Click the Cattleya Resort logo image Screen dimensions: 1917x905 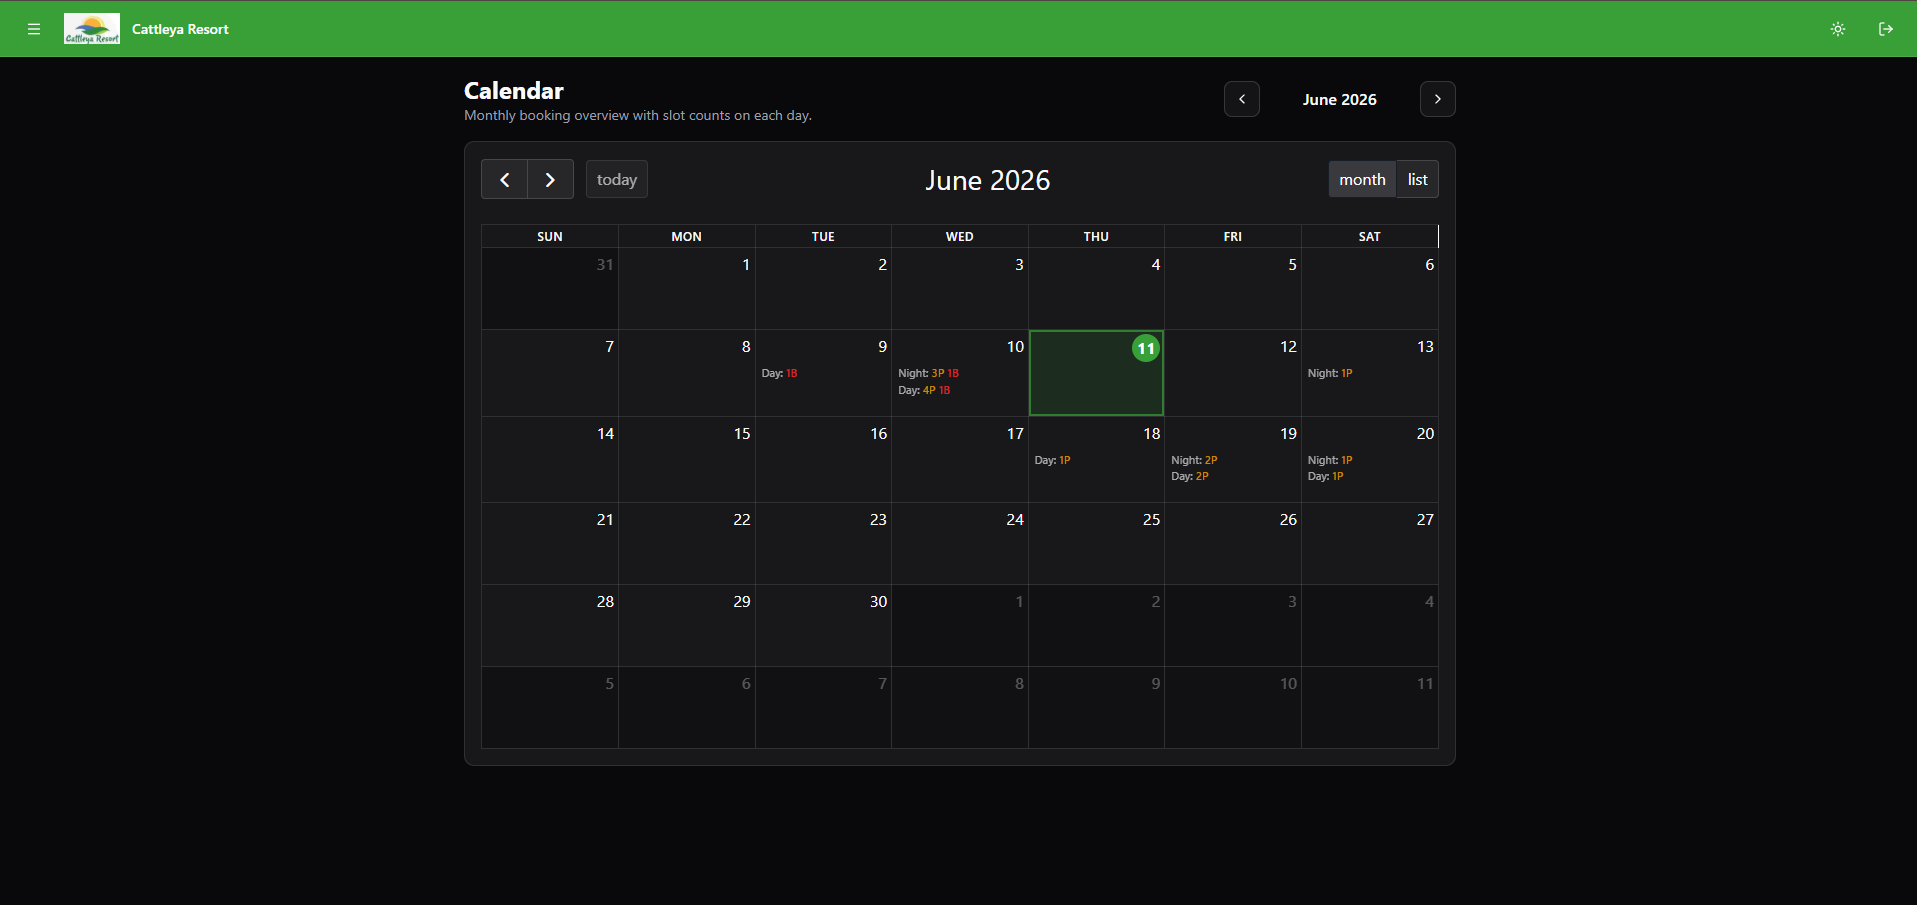[92, 29]
